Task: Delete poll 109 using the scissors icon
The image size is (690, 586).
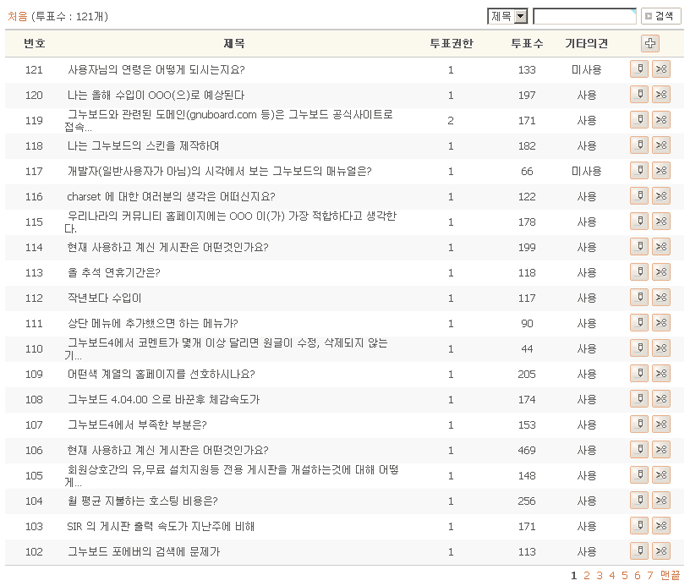Action: coord(661,373)
